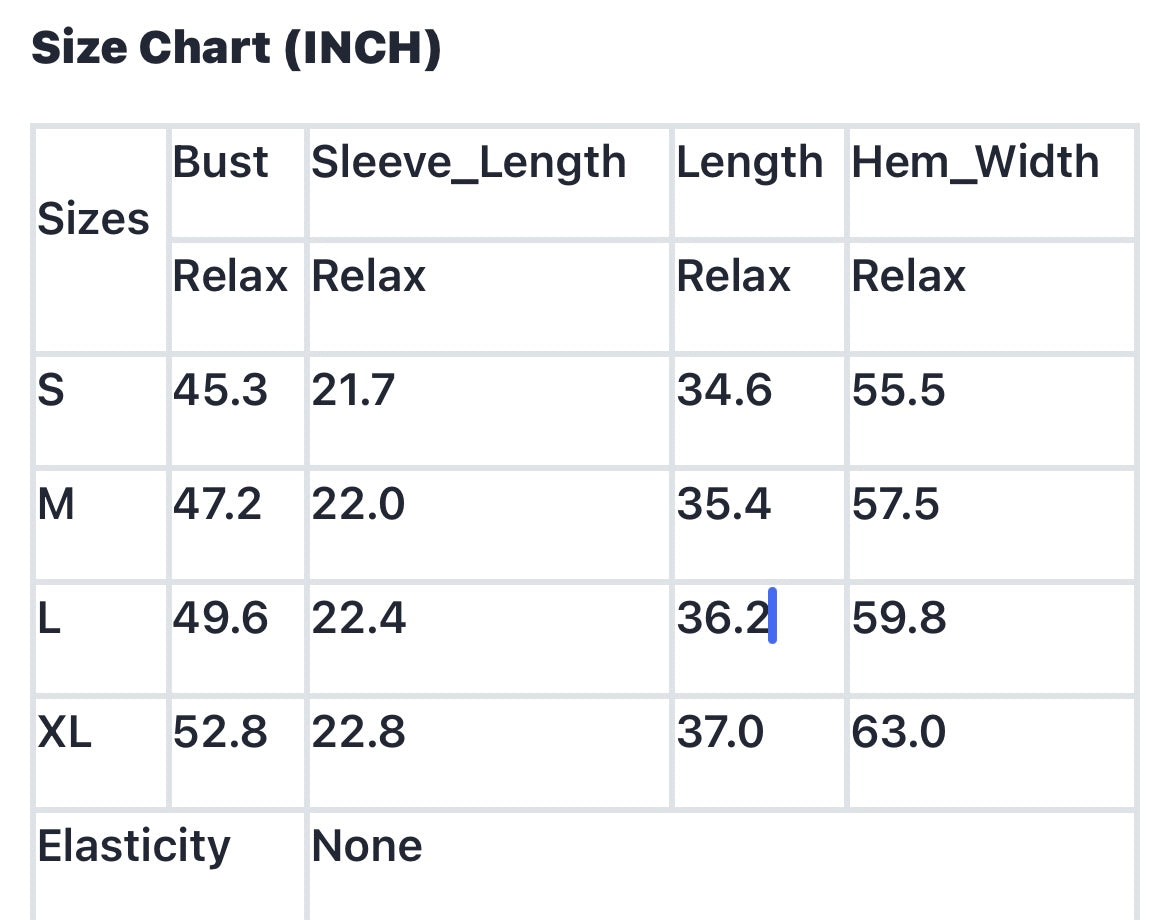Viewport: 1170px width, 920px height.
Task: Select the None elasticity value
Action: pyautogui.click(x=366, y=847)
